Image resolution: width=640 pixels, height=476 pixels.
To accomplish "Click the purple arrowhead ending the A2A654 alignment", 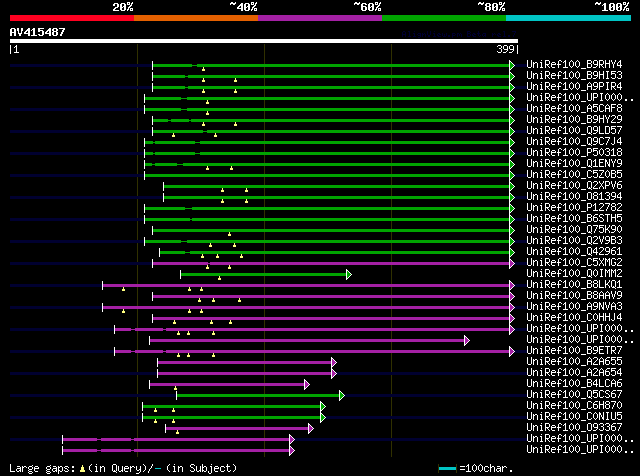I will point(334,374).
